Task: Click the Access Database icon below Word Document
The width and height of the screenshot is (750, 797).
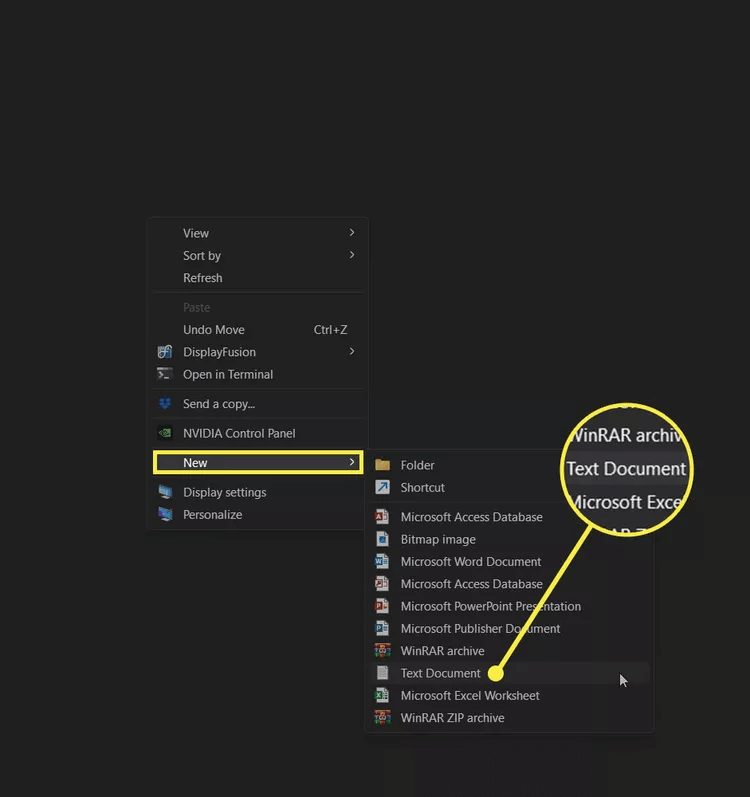Action: pos(382,584)
